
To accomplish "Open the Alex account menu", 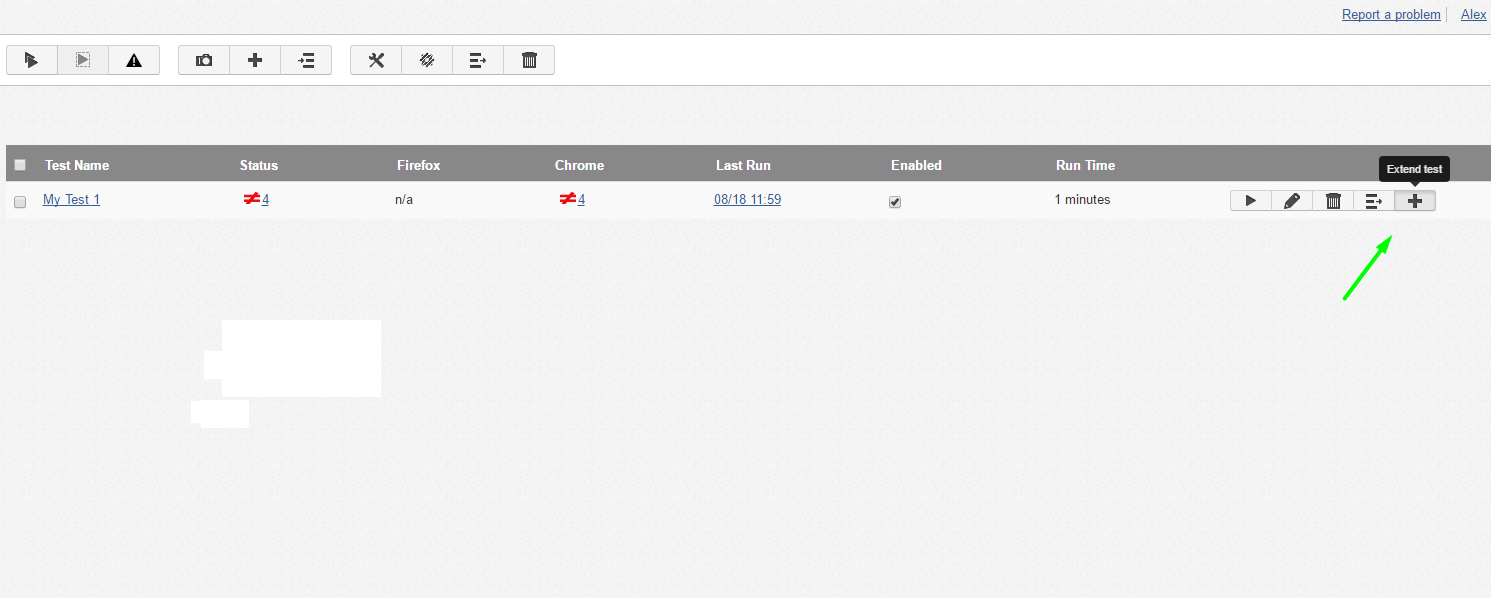I will 1473,14.
